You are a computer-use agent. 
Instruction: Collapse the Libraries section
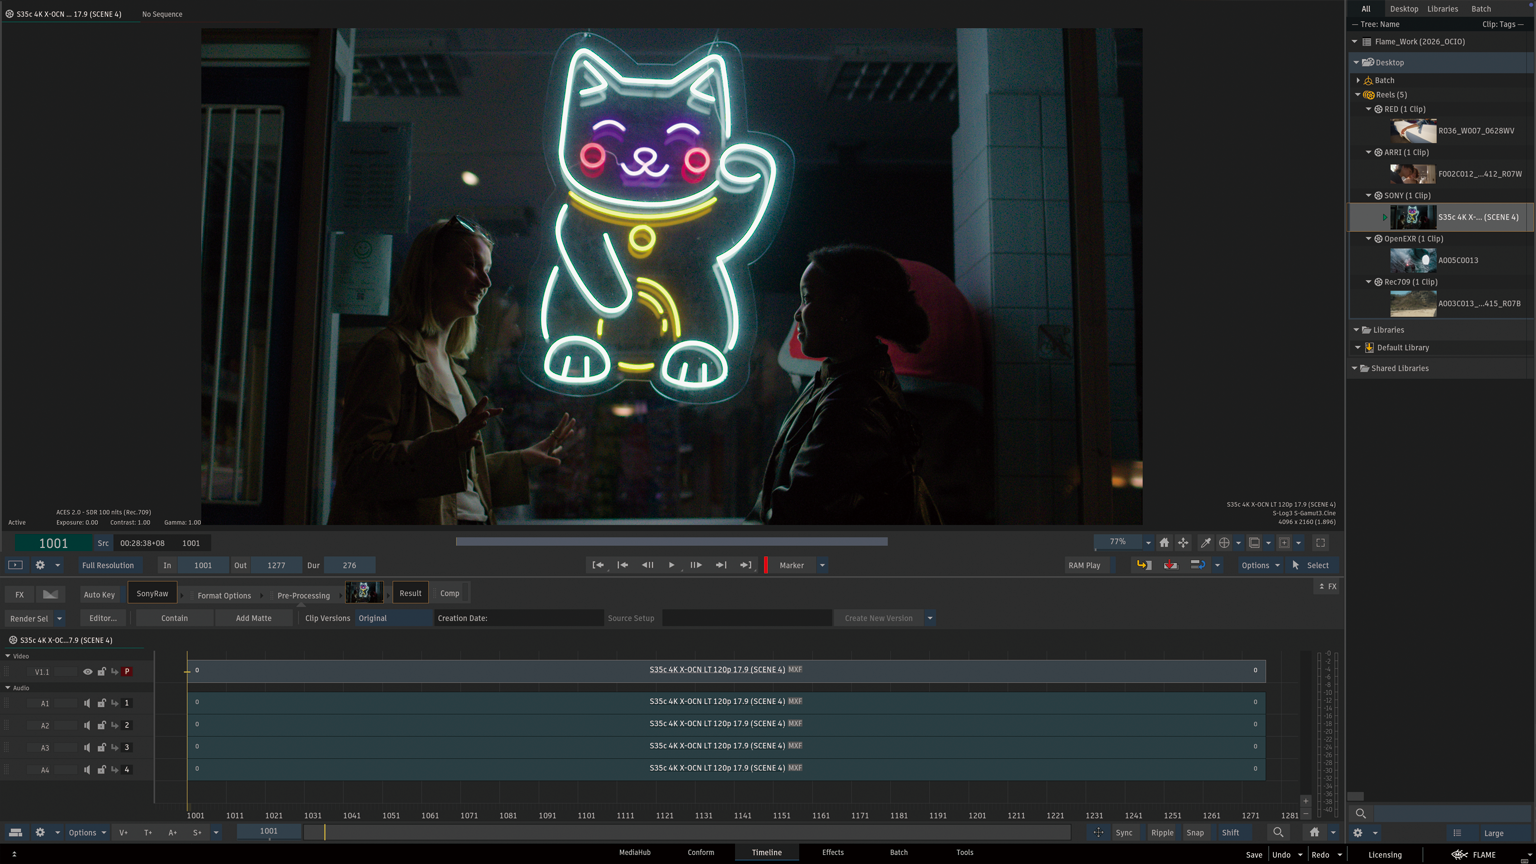pos(1356,330)
